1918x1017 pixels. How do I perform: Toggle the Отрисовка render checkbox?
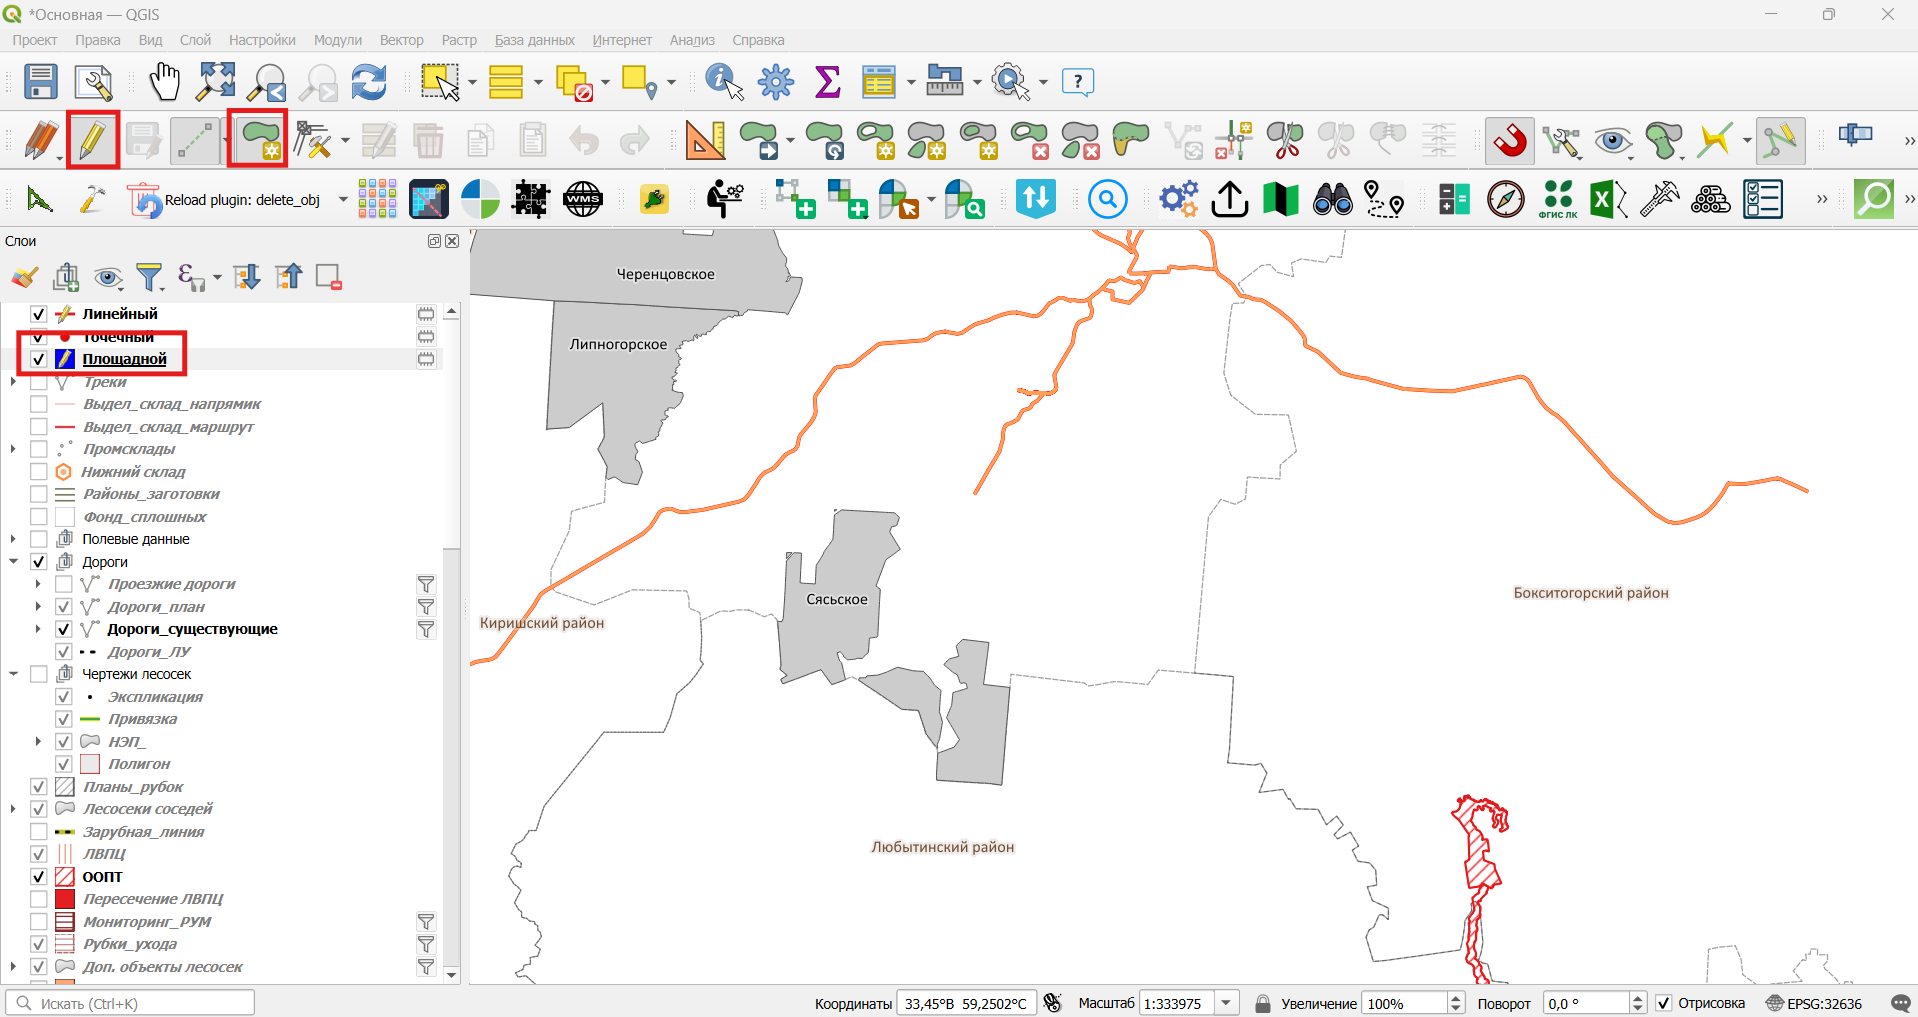tap(1664, 1003)
